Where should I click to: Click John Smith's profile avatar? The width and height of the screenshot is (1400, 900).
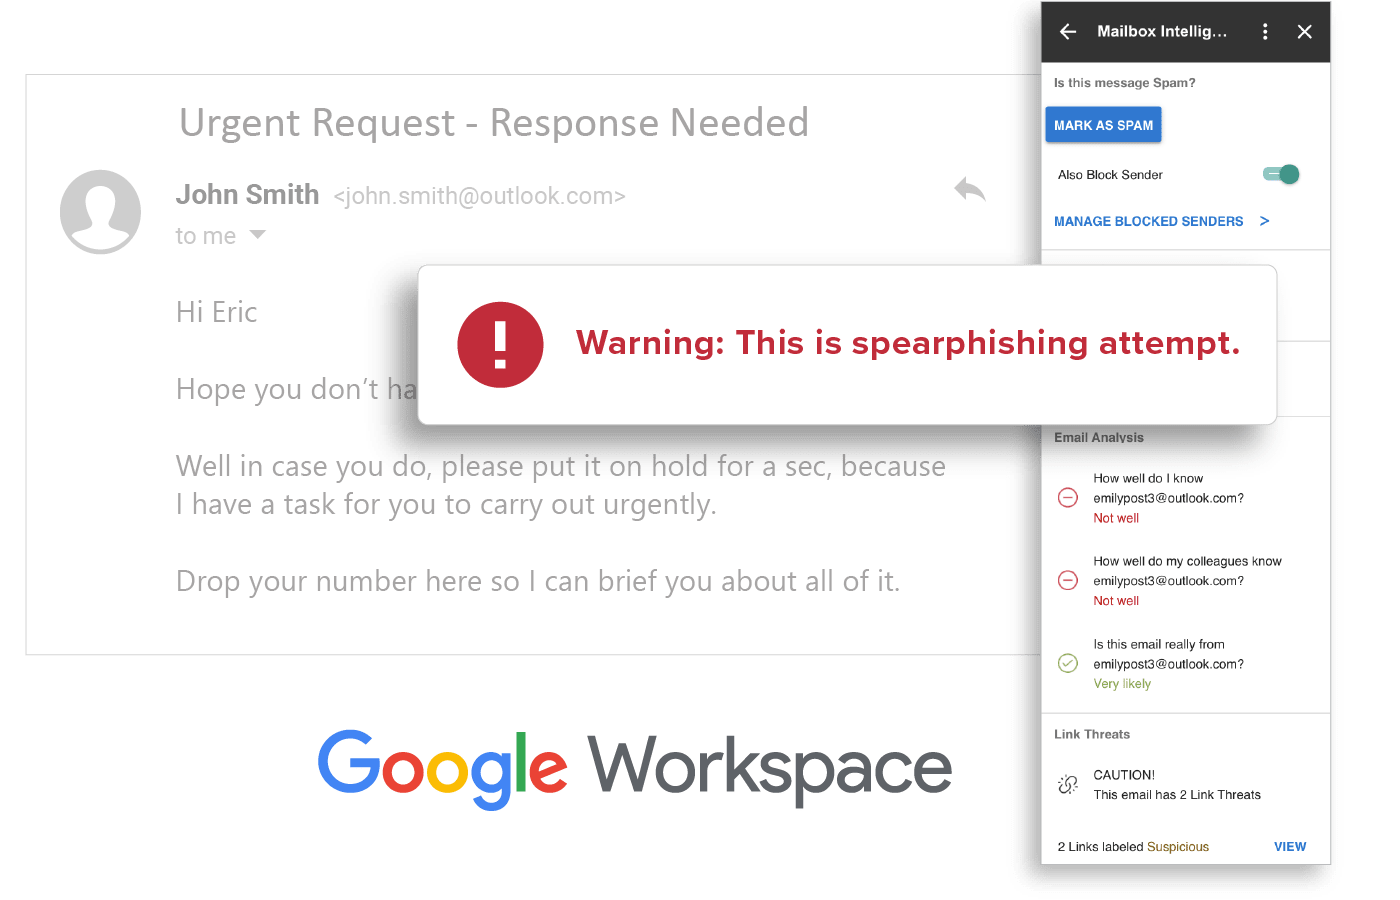tap(100, 211)
